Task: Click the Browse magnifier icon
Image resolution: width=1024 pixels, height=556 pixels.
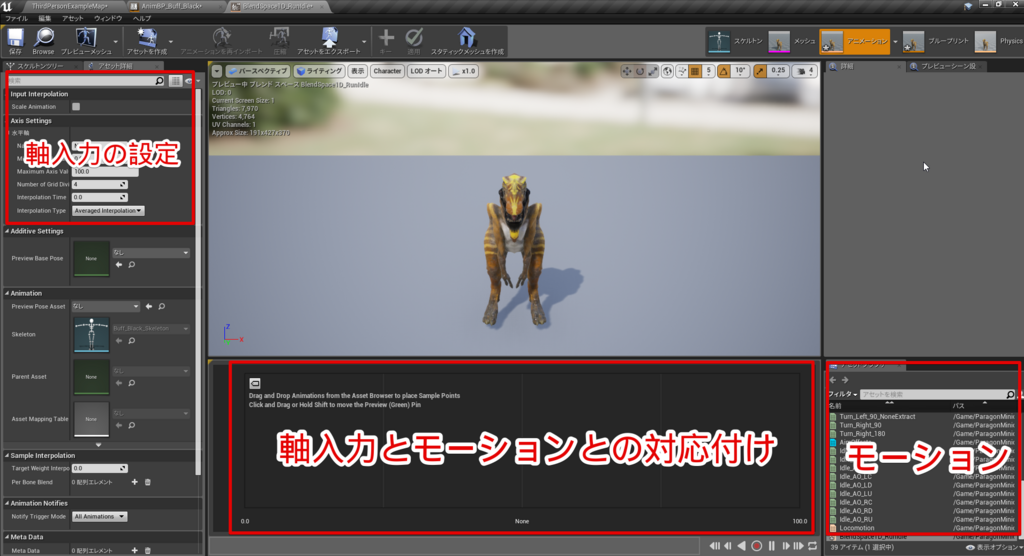Action: coord(44,38)
